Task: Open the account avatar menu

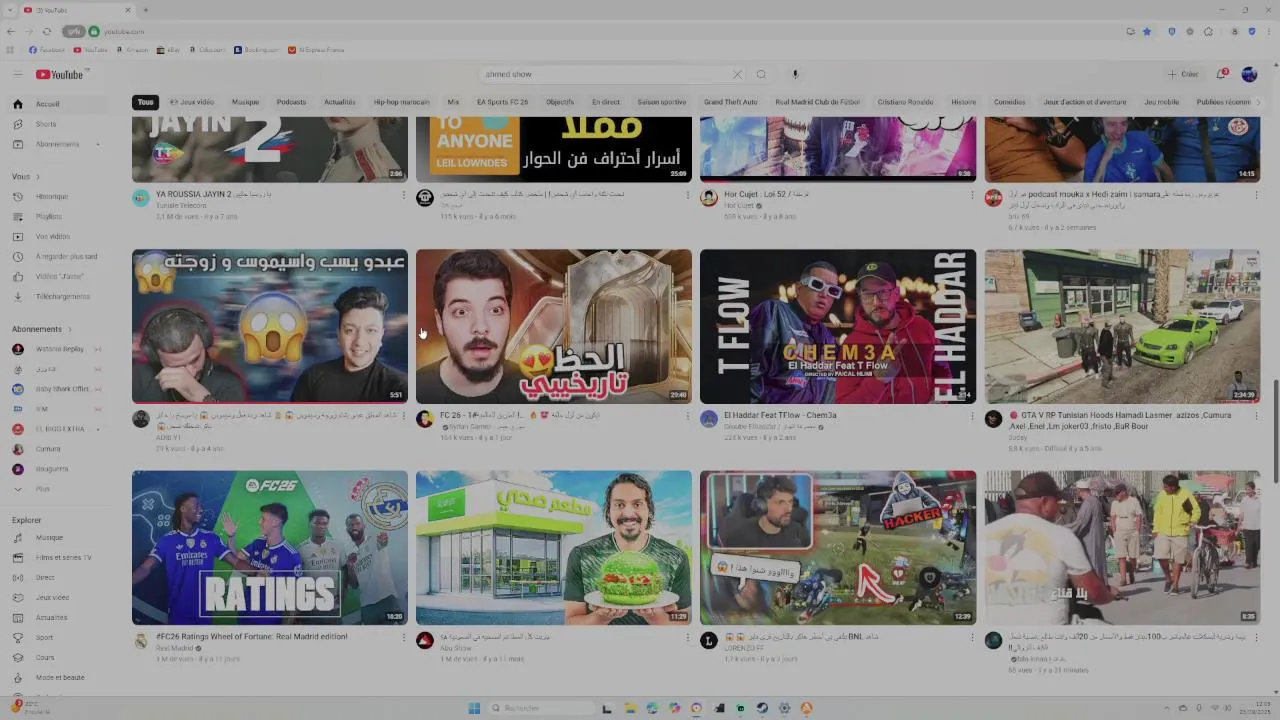Action: (1249, 74)
